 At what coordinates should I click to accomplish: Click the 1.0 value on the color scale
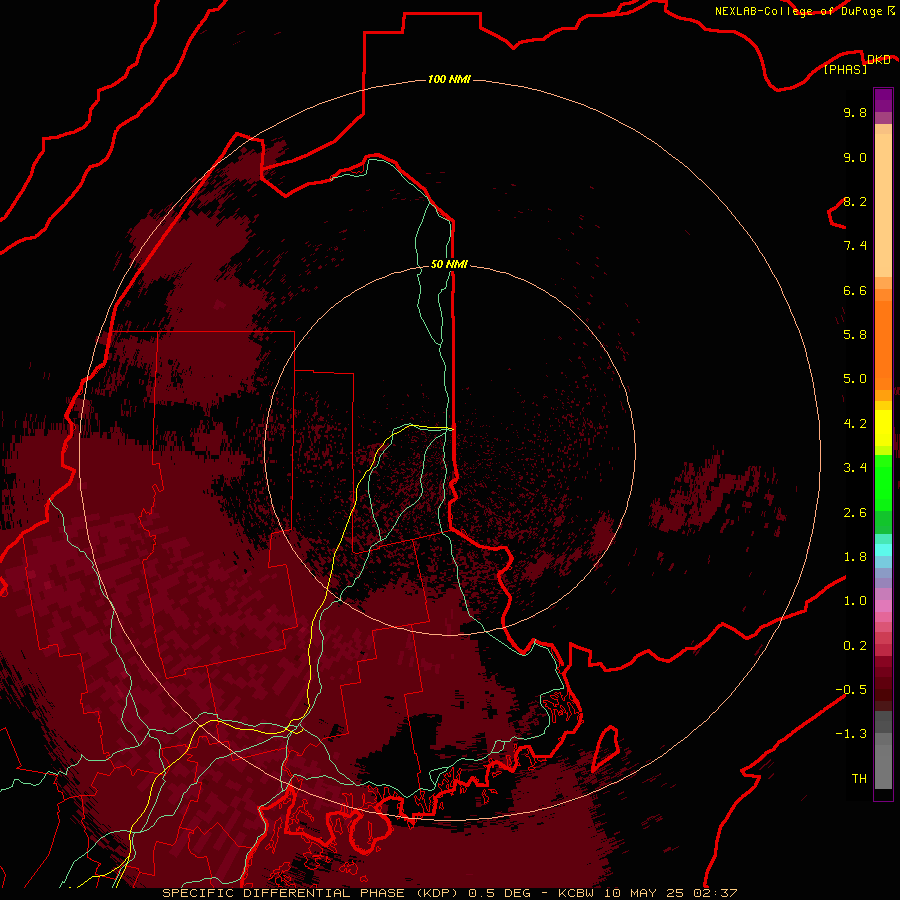[x=855, y=601]
